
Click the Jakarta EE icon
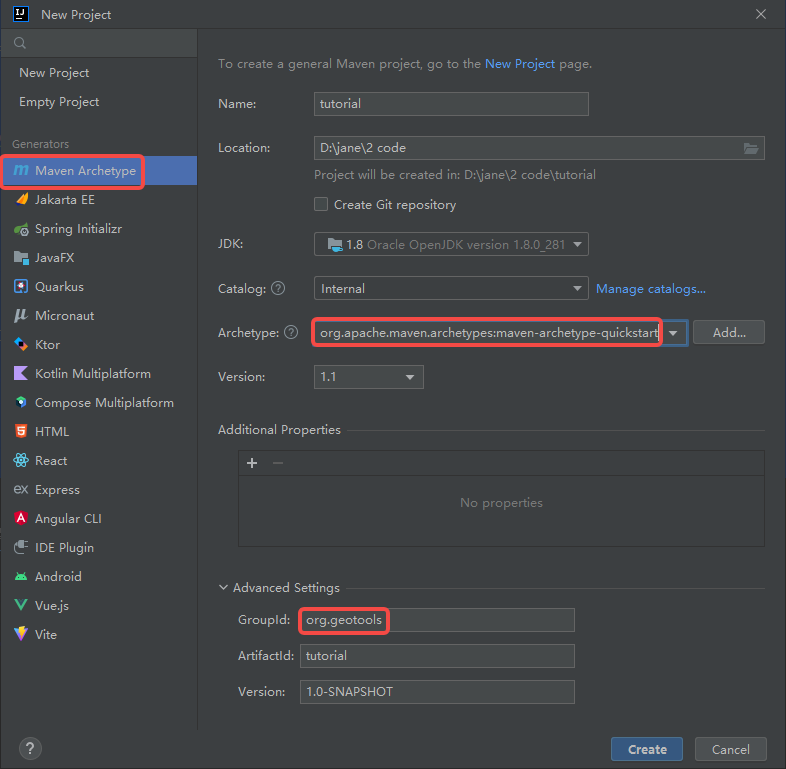22,200
